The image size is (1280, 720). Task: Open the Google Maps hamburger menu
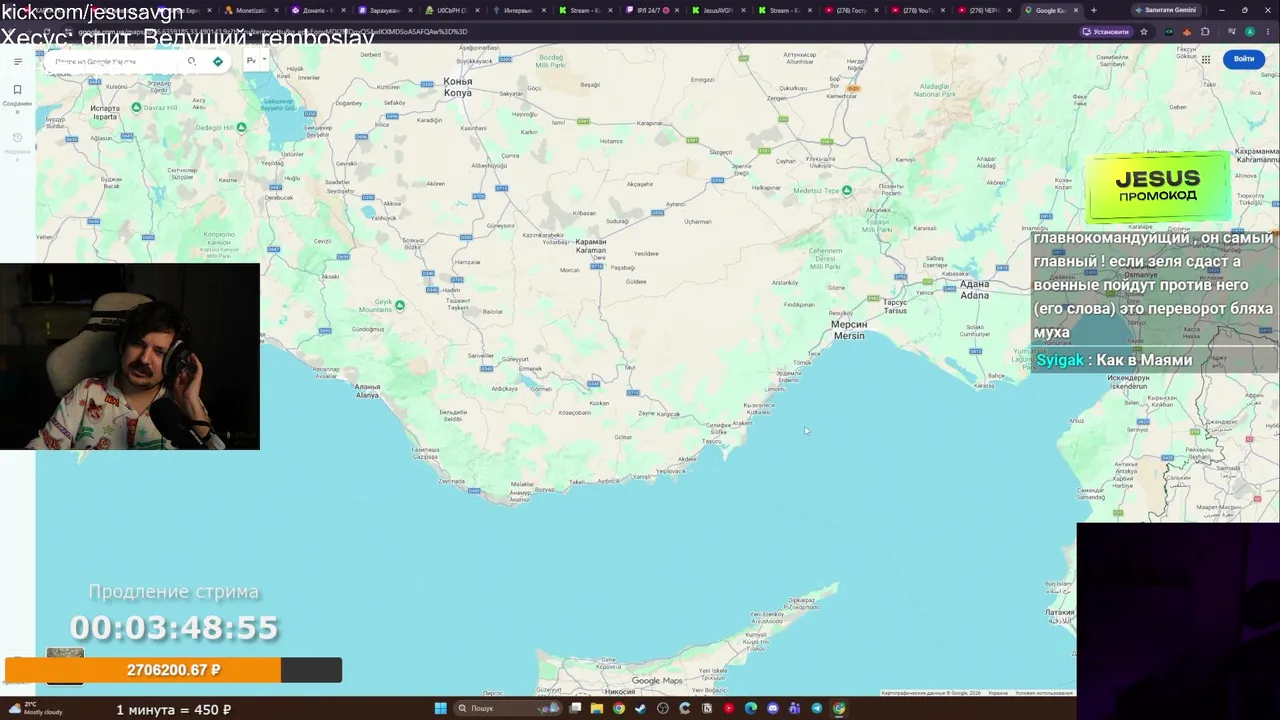point(17,62)
